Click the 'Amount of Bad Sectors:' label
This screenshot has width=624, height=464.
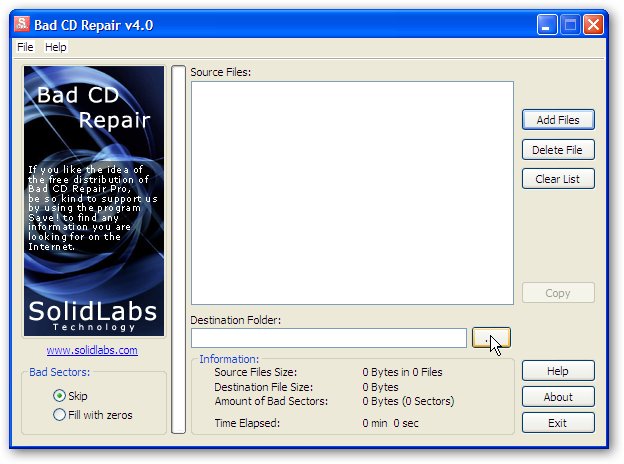pyautogui.click(x=271, y=401)
